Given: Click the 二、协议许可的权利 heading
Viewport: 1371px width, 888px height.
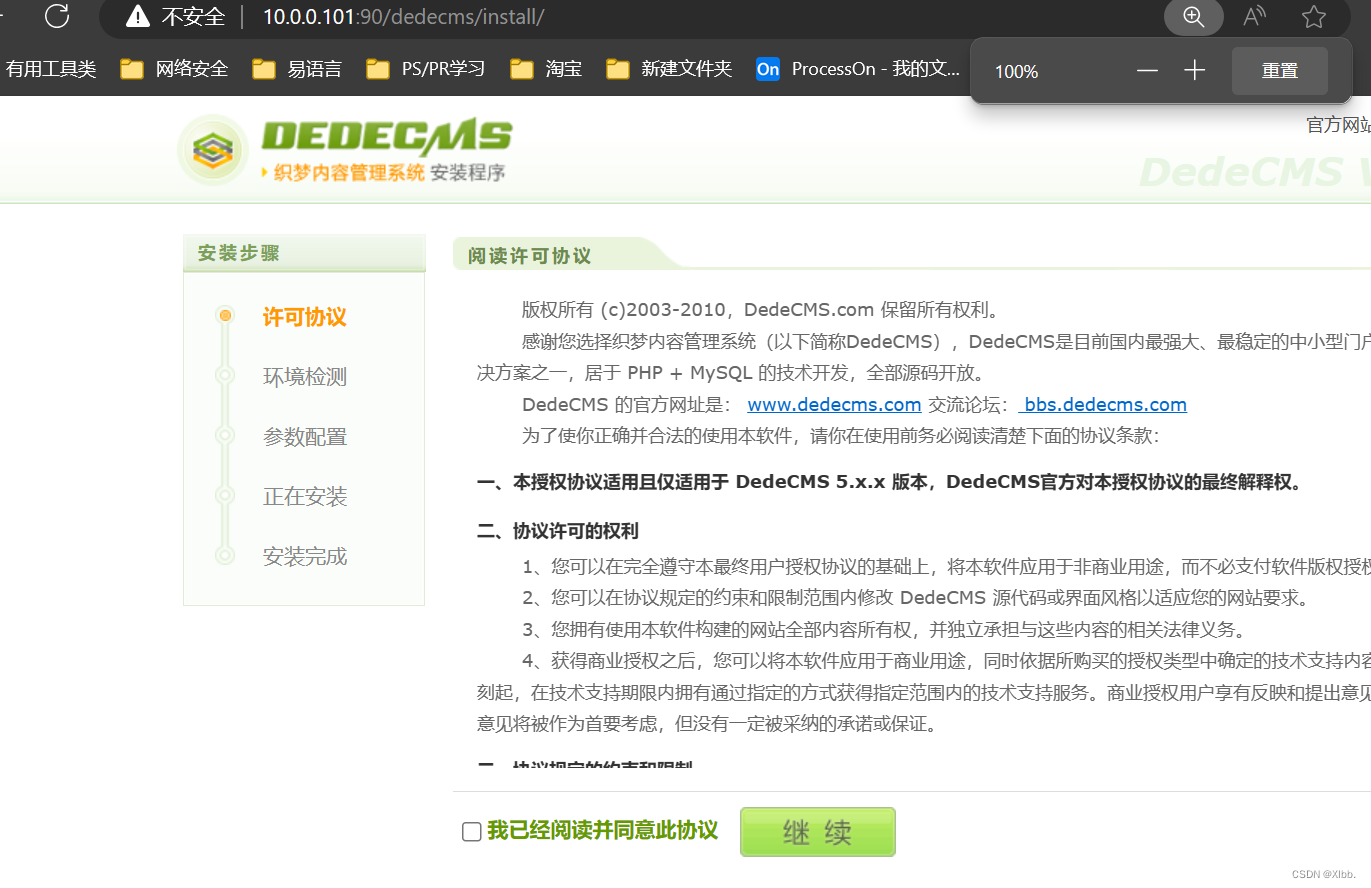Looking at the screenshot, I should [557, 531].
